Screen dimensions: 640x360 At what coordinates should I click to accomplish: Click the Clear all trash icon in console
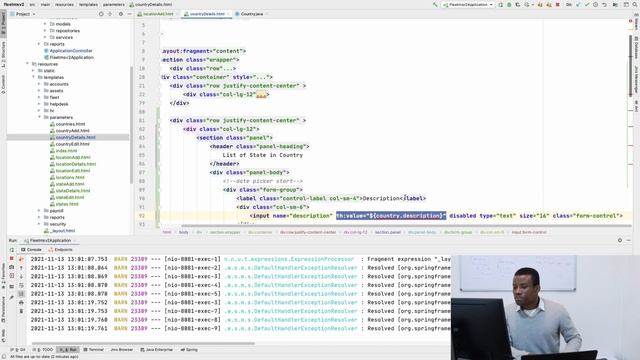[21, 311]
